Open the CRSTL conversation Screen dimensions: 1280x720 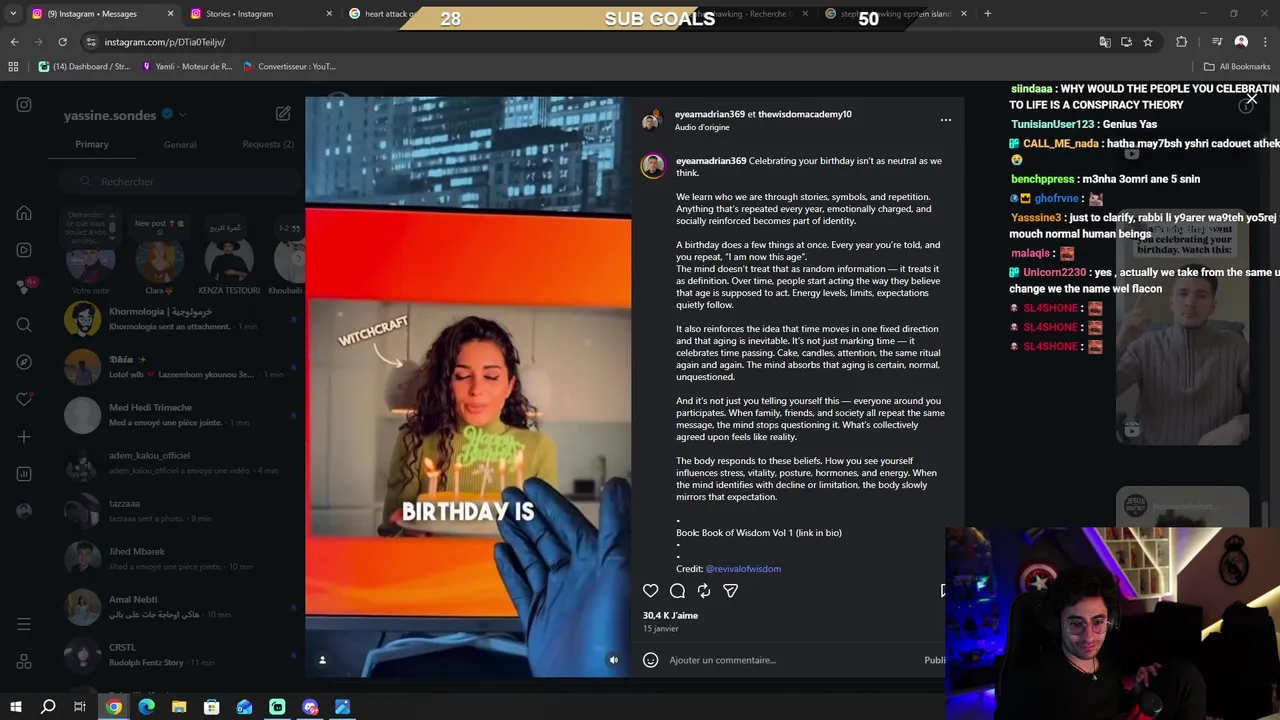[175, 655]
